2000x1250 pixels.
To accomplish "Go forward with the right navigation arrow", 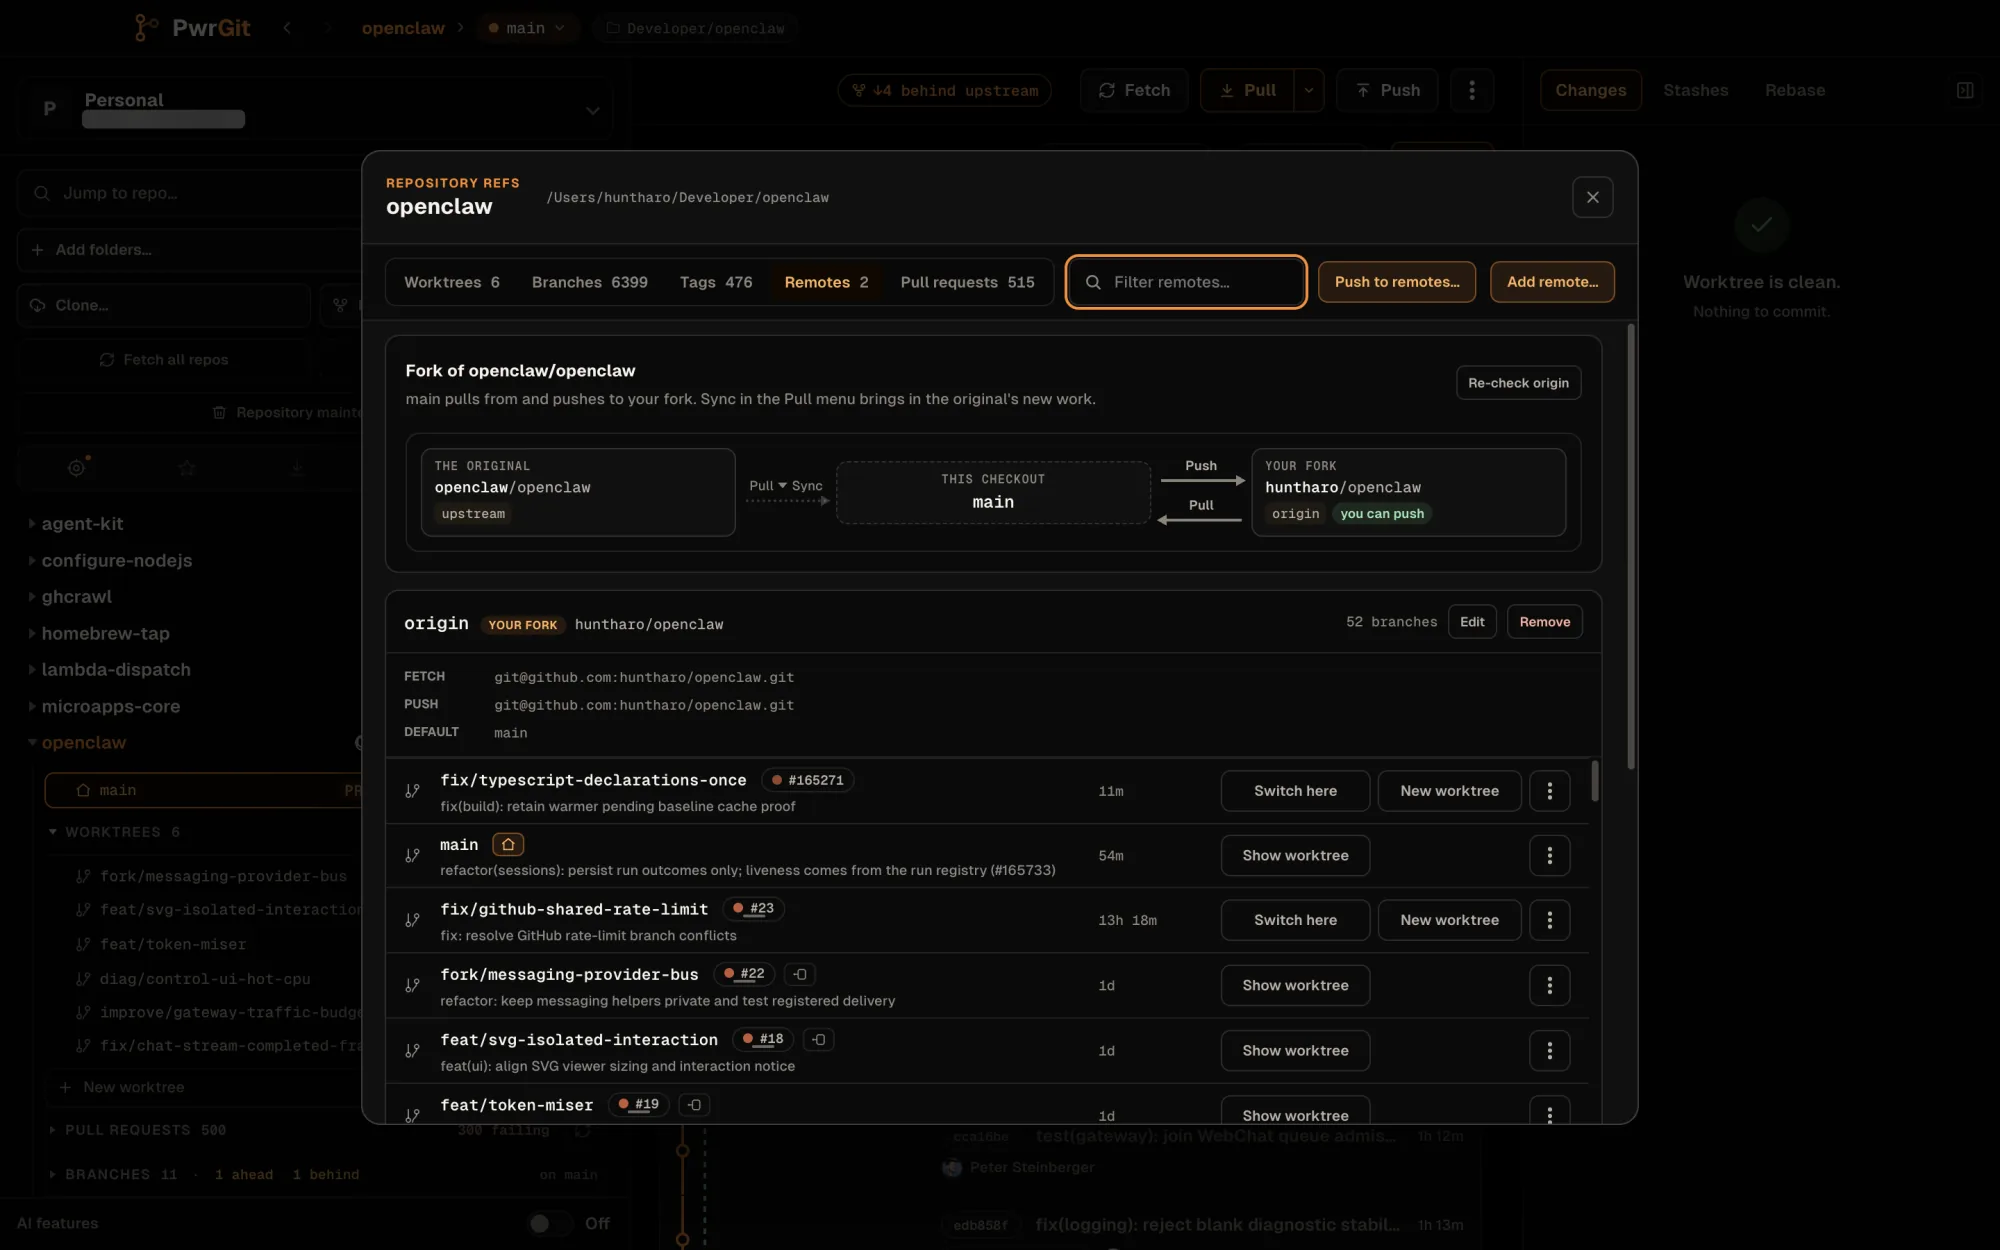I will (327, 28).
